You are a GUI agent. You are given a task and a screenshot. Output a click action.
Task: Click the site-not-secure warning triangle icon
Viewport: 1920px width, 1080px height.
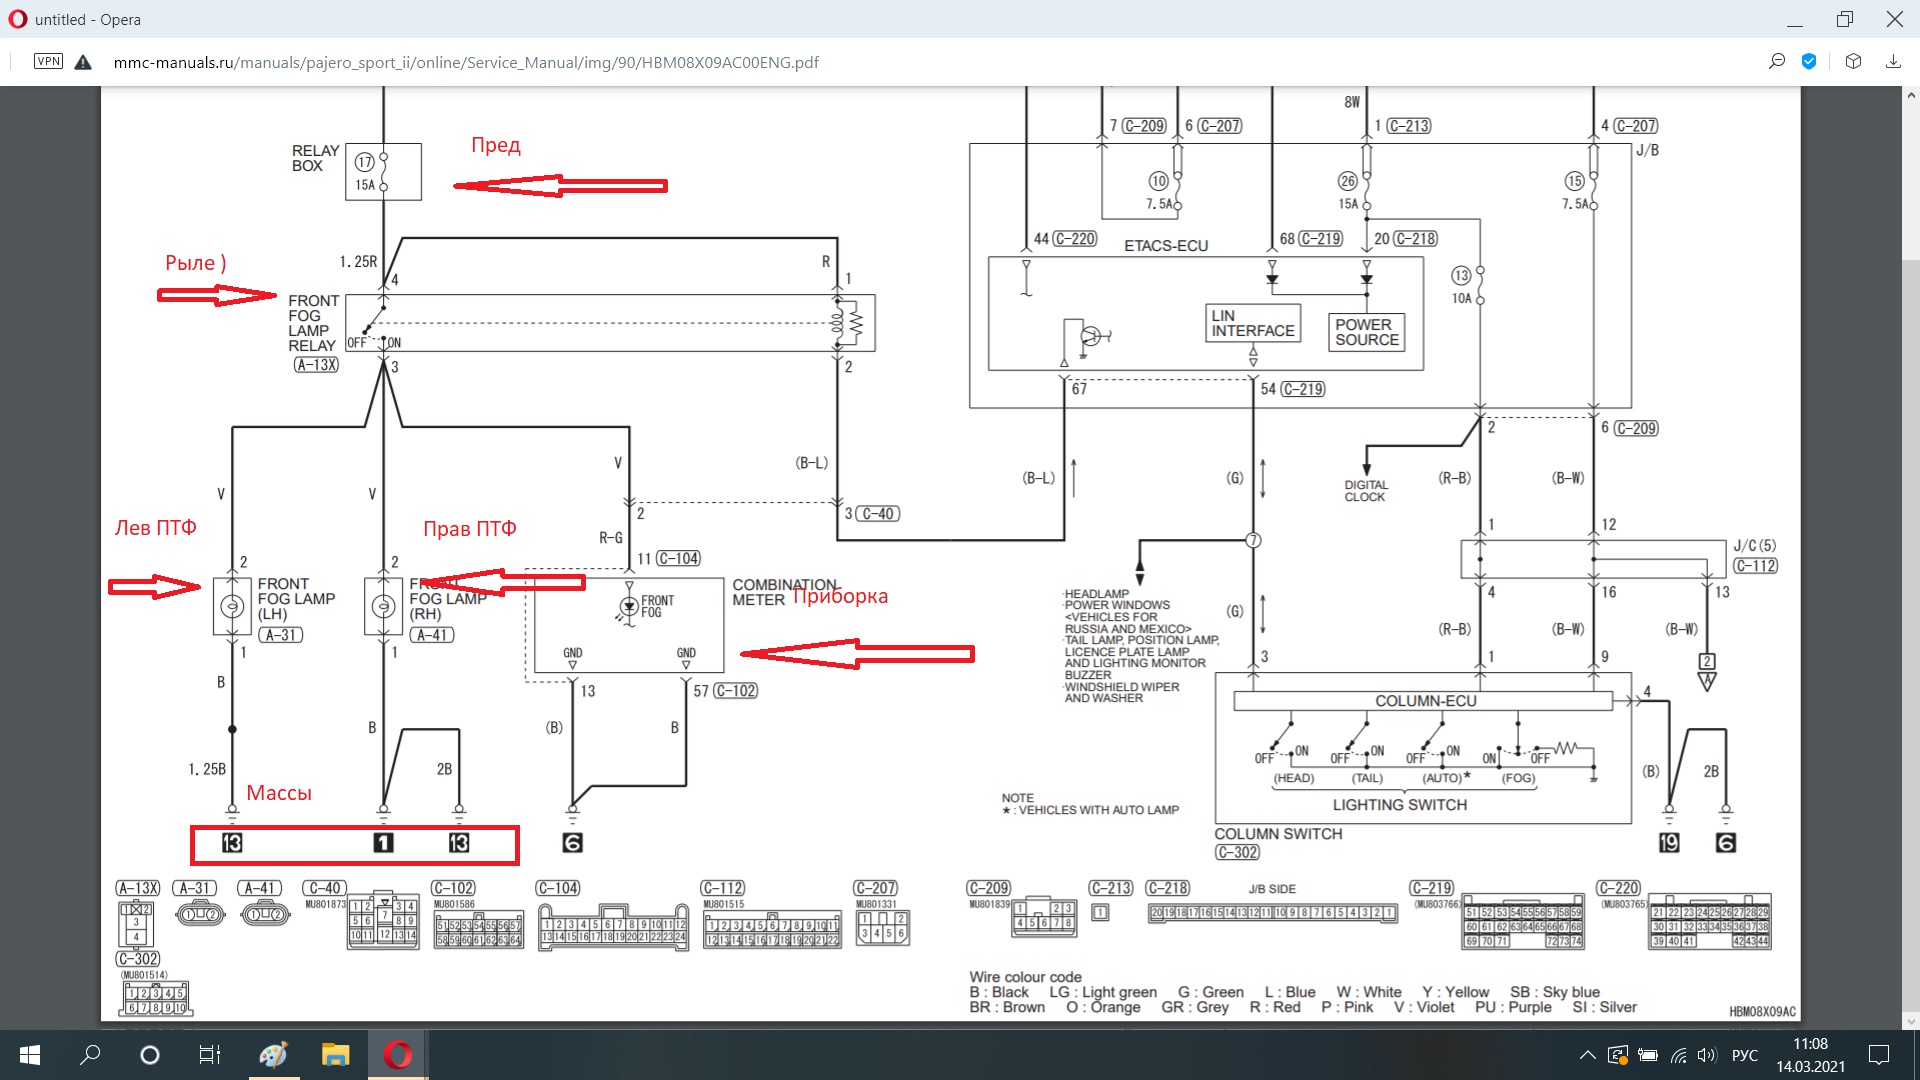tap(83, 62)
